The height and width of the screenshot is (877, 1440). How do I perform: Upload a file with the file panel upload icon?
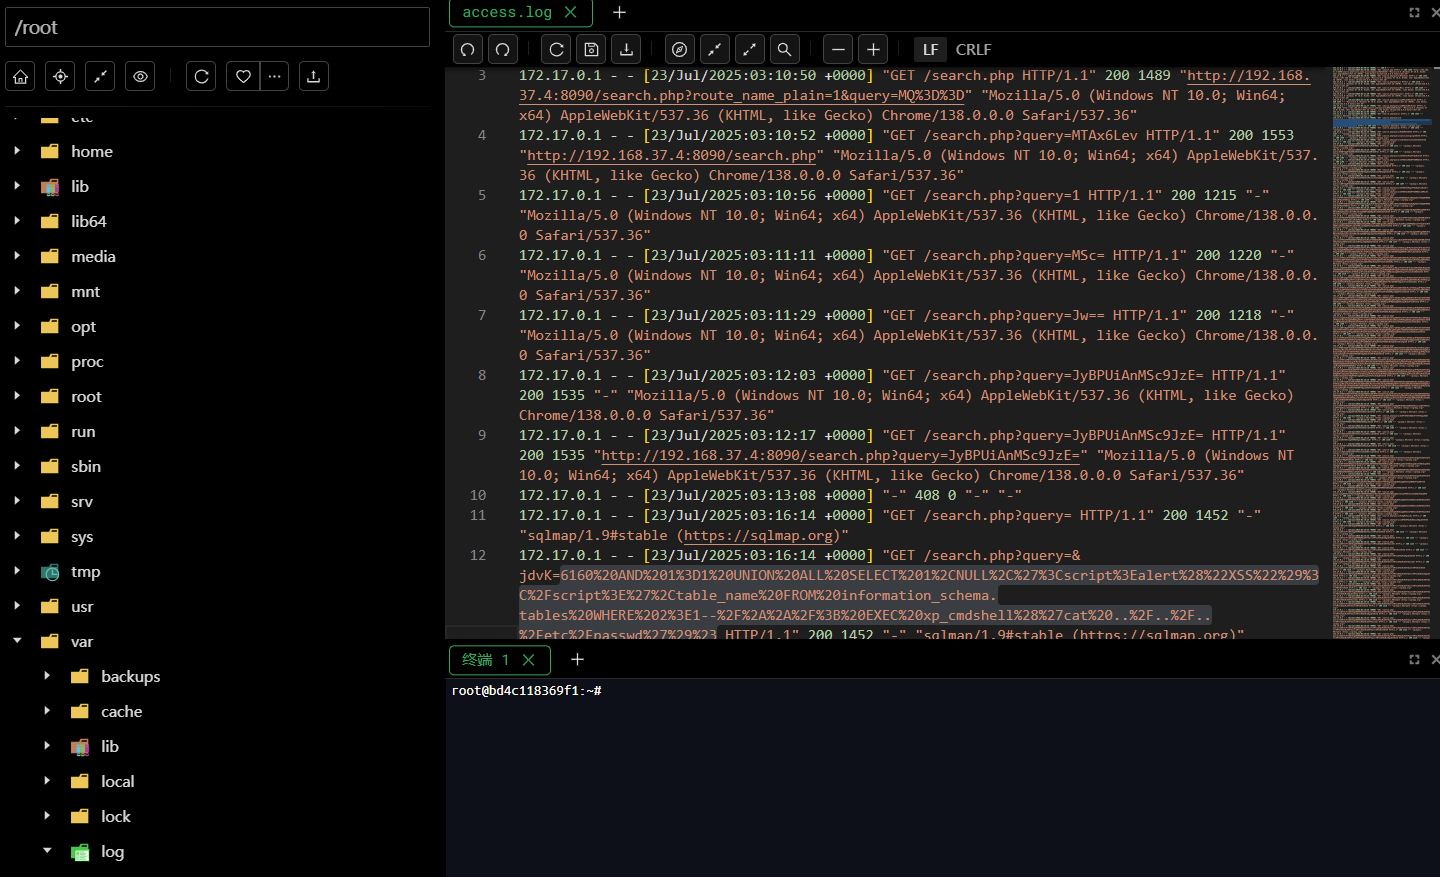[313, 76]
